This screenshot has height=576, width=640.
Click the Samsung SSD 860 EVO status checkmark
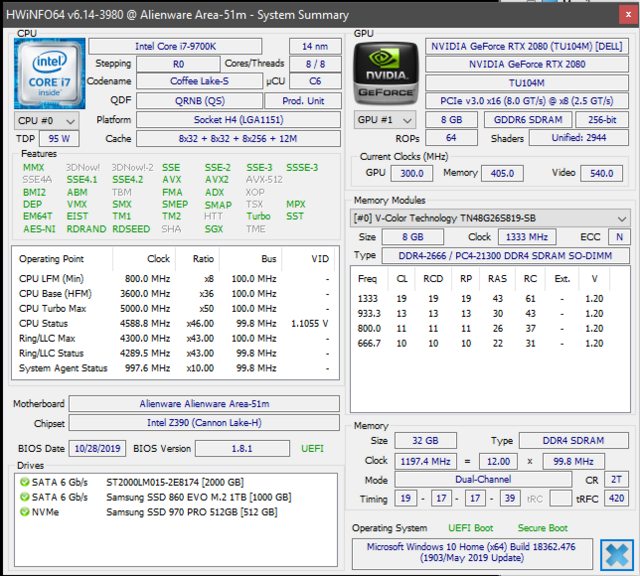(25, 497)
